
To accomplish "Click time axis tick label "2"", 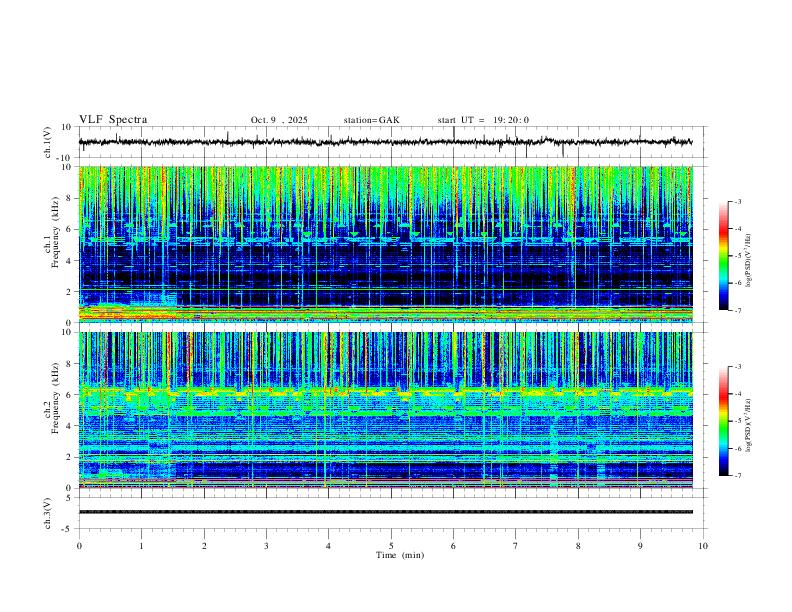I will [204, 546].
